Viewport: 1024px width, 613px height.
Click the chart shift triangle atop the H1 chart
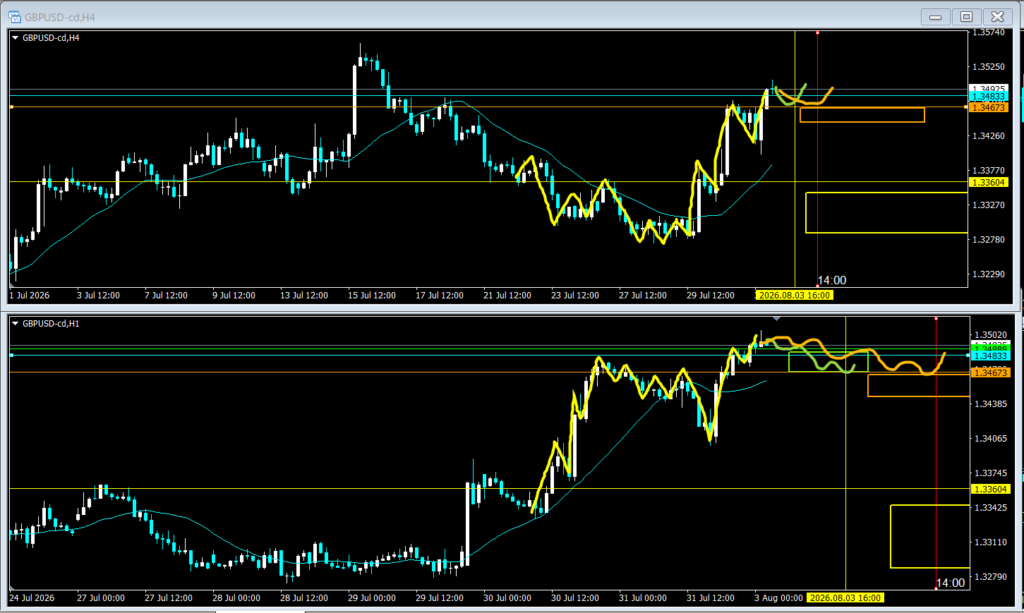click(x=776, y=319)
